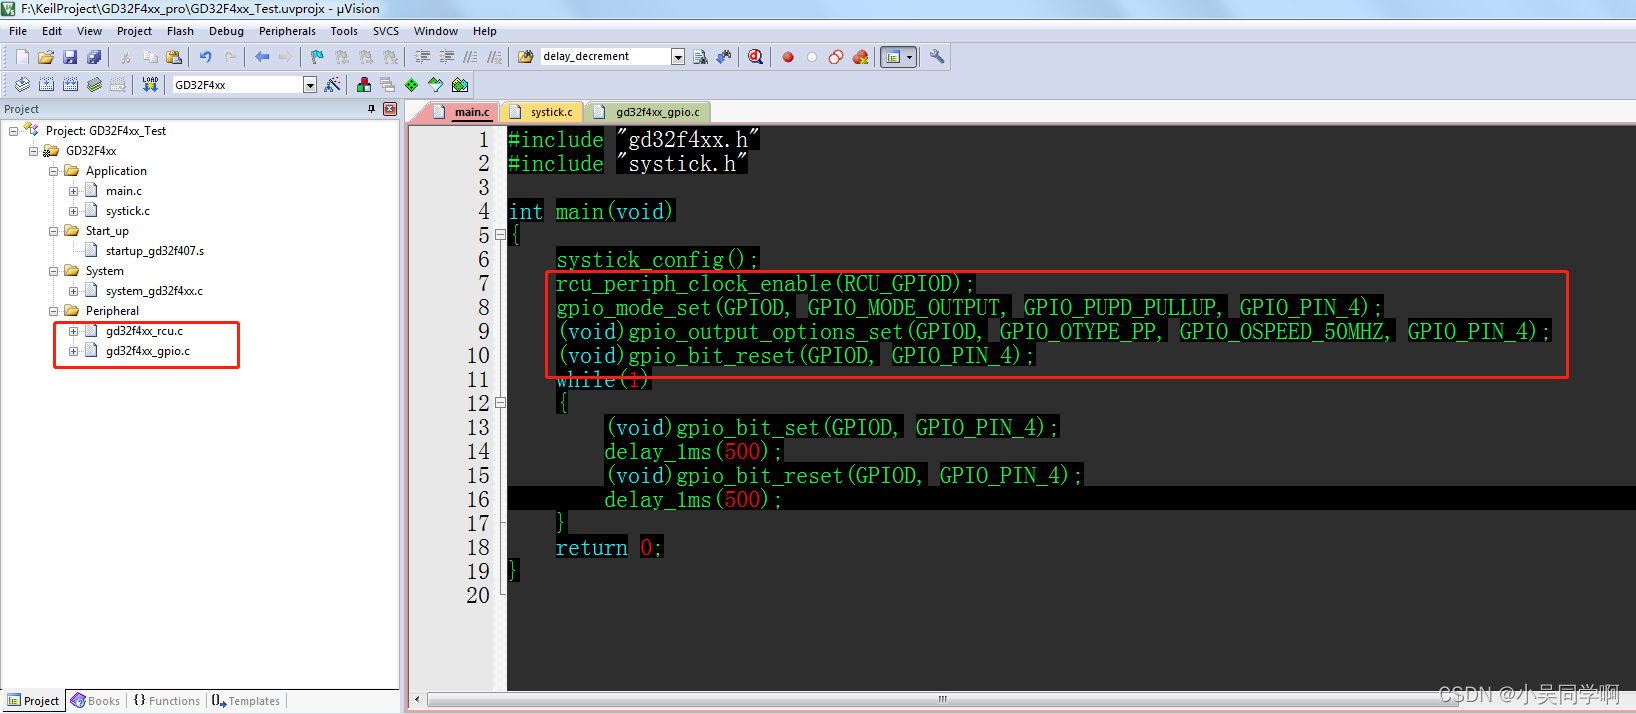Open window layout dropdown arrow
Image resolution: width=1636 pixels, height=714 pixels.
[909, 57]
